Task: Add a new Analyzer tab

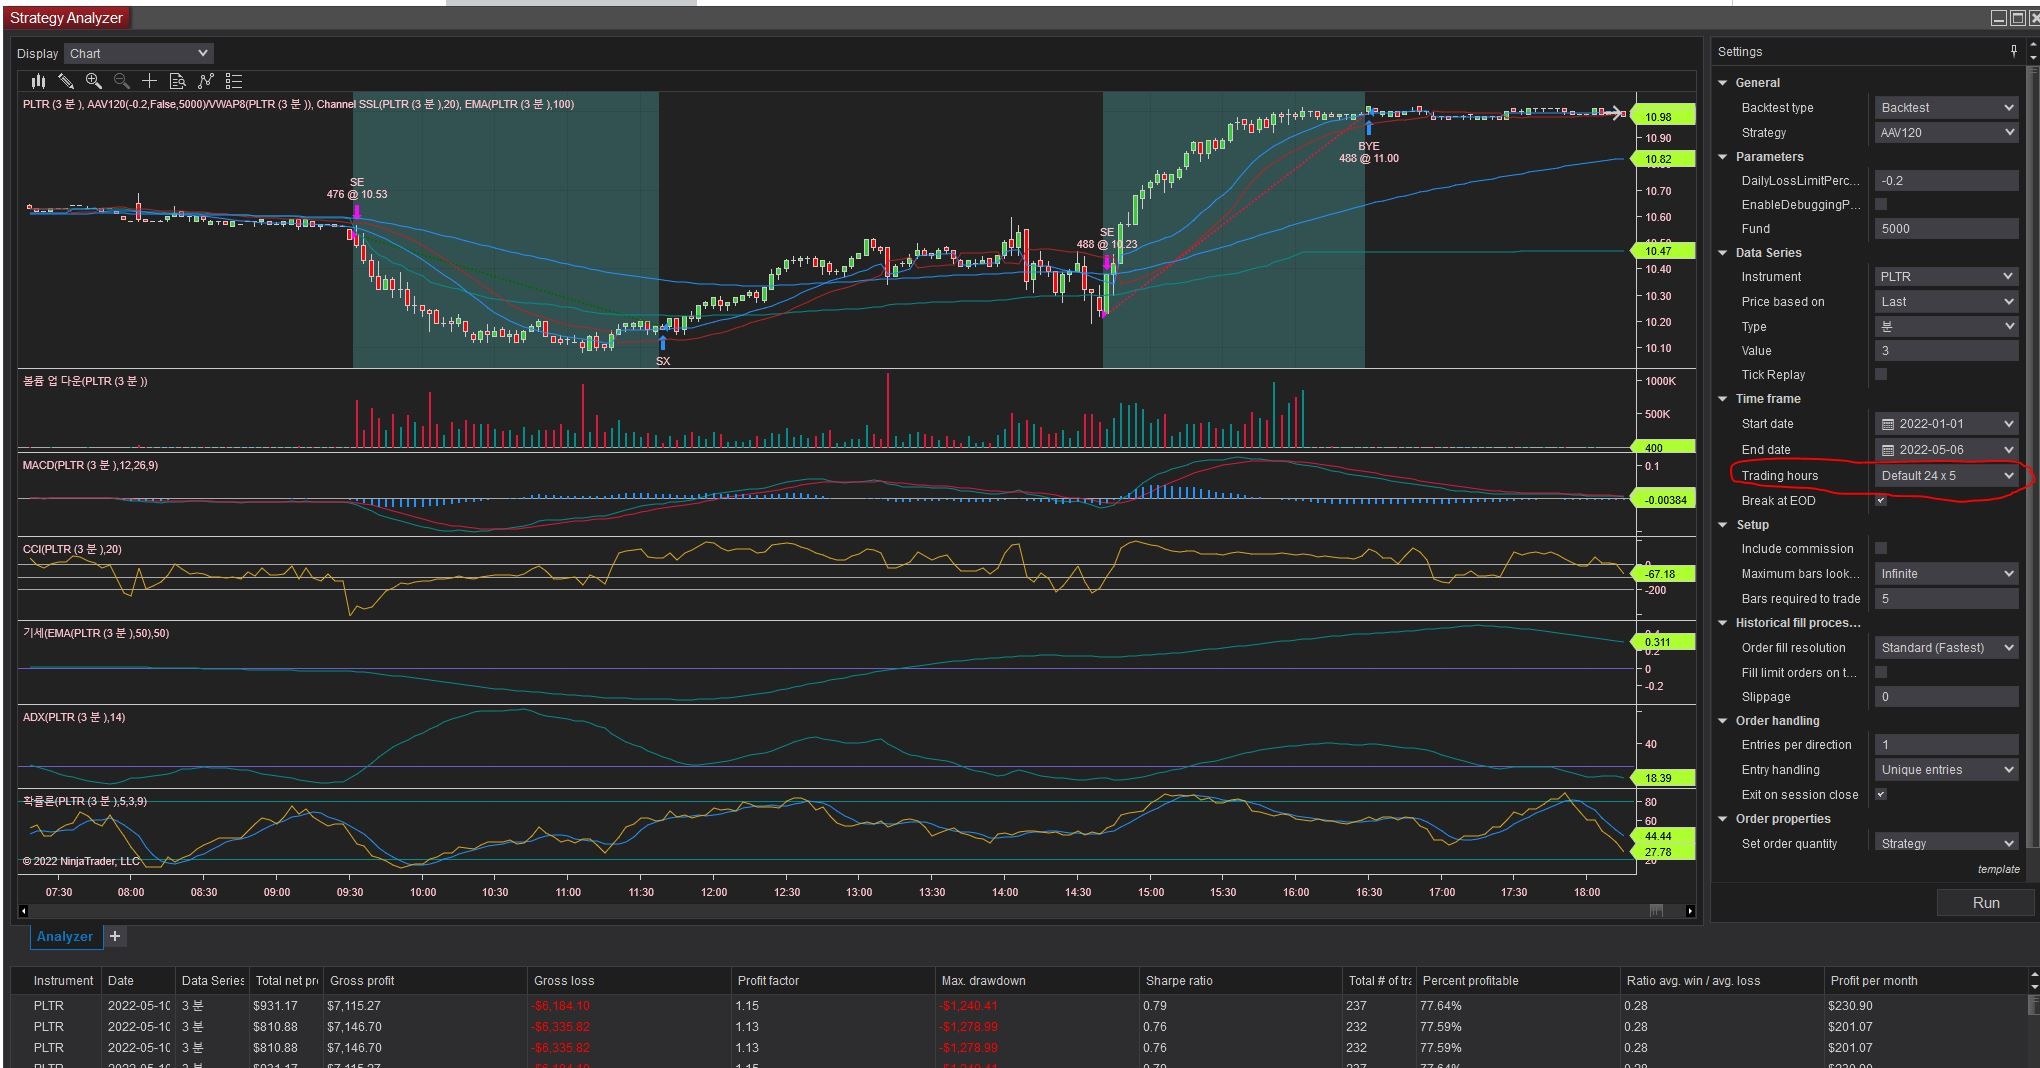Action: (x=115, y=936)
